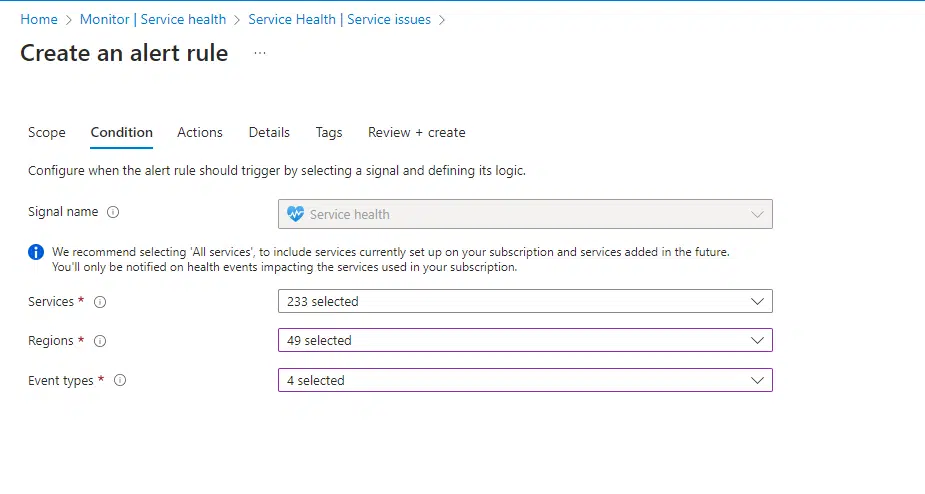Click 'Configure when the alert rule should trigger' text
This screenshot has height=494, width=925.
point(277,171)
